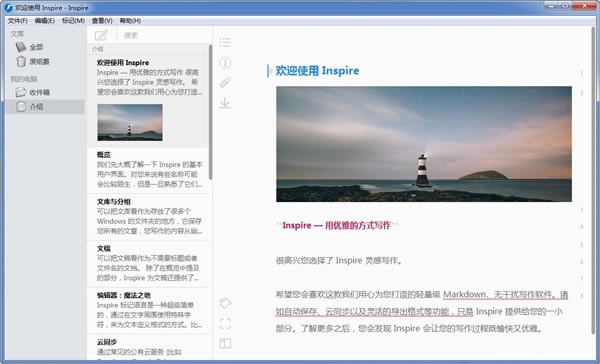600x364 pixels.
Task: Click the line 很高兴您选择了 Inspire 灵感写作
Action: pyautogui.click(x=339, y=261)
